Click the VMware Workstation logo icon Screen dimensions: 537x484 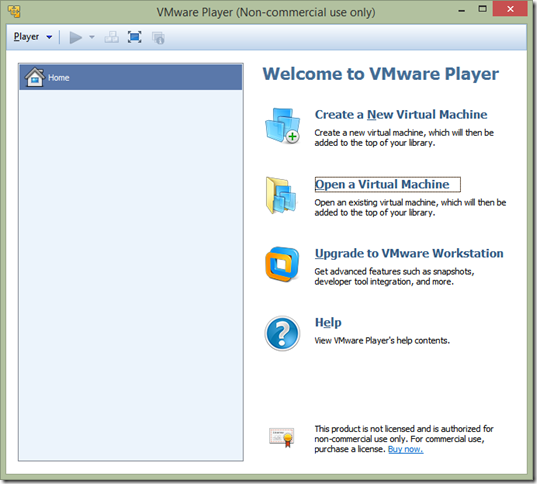282,264
